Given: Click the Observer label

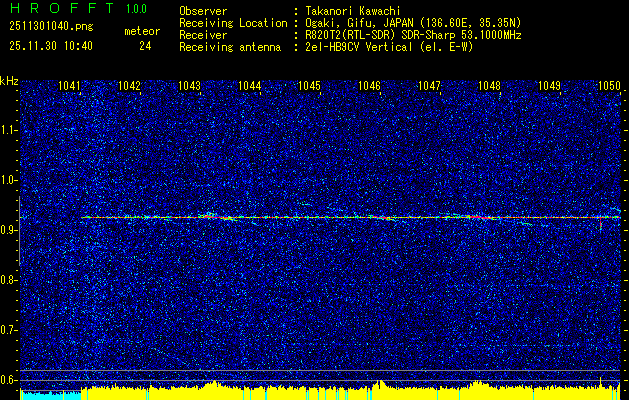Looking at the screenshot, I should [x=203, y=11].
